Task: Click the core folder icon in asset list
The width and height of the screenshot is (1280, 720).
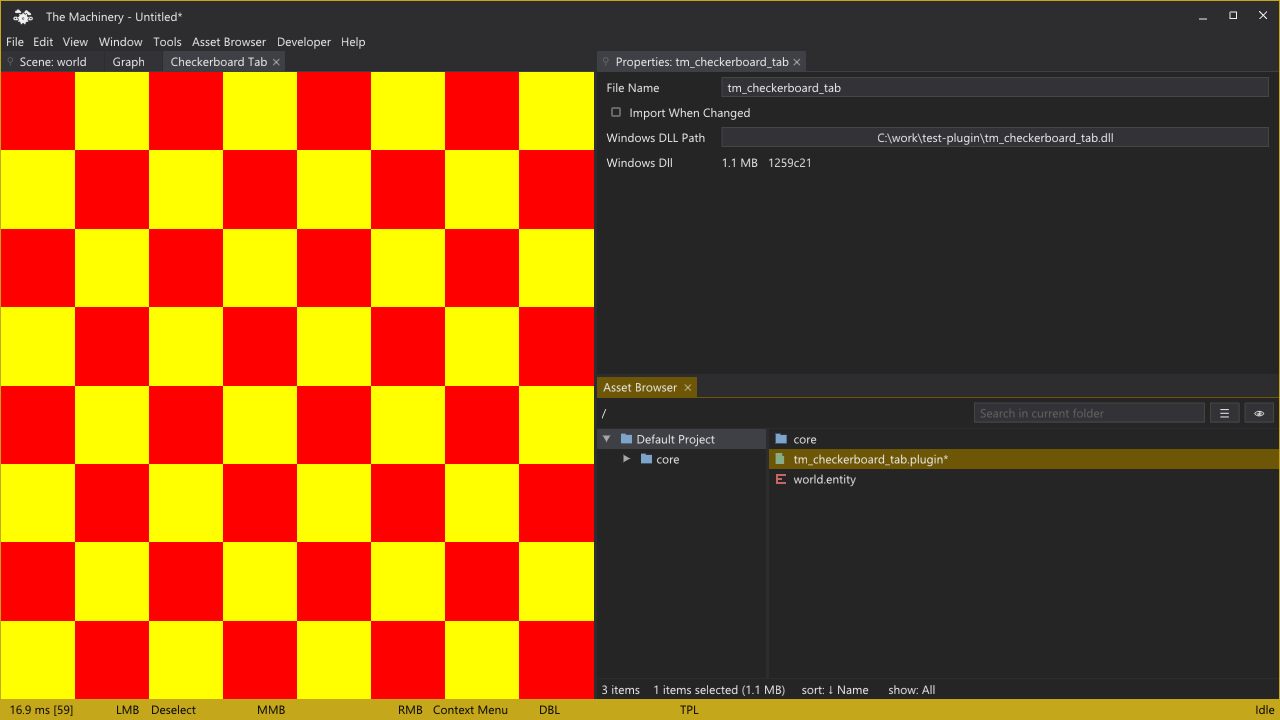Action: pyautogui.click(x=781, y=439)
